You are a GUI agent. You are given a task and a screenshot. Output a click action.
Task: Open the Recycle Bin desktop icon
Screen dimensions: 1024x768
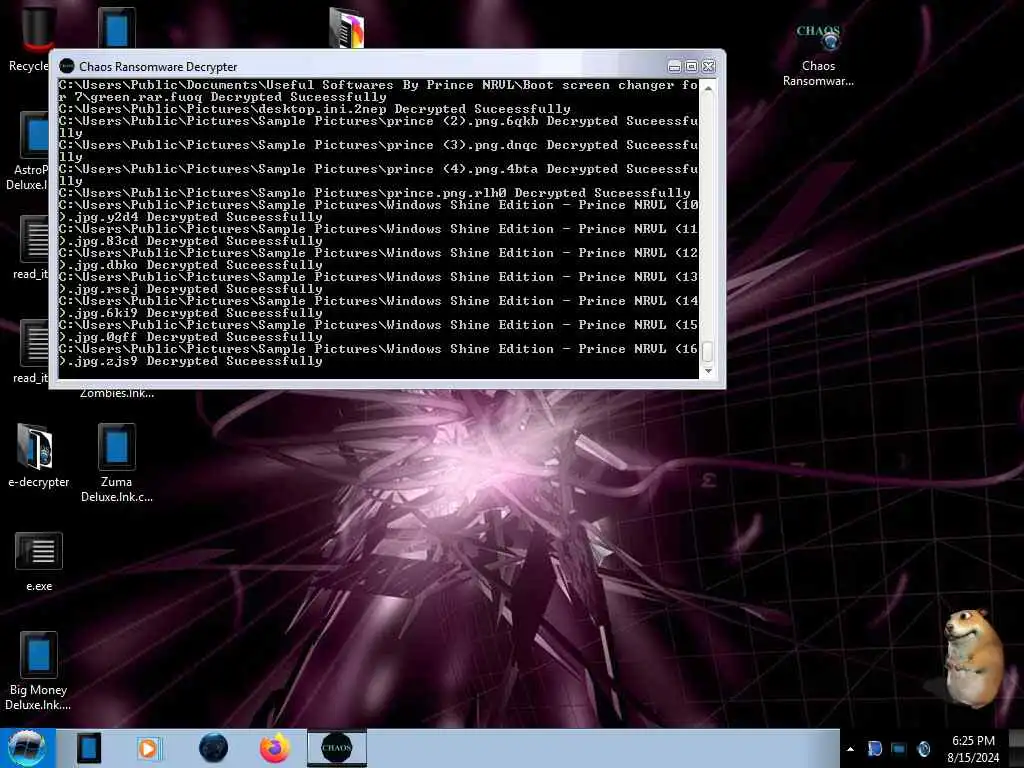tap(29, 36)
